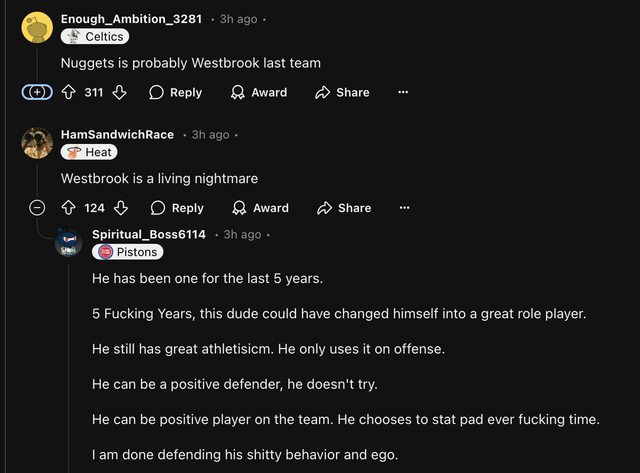Share the 'living nightmare' comment
The width and height of the screenshot is (640, 473).
tap(344, 208)
